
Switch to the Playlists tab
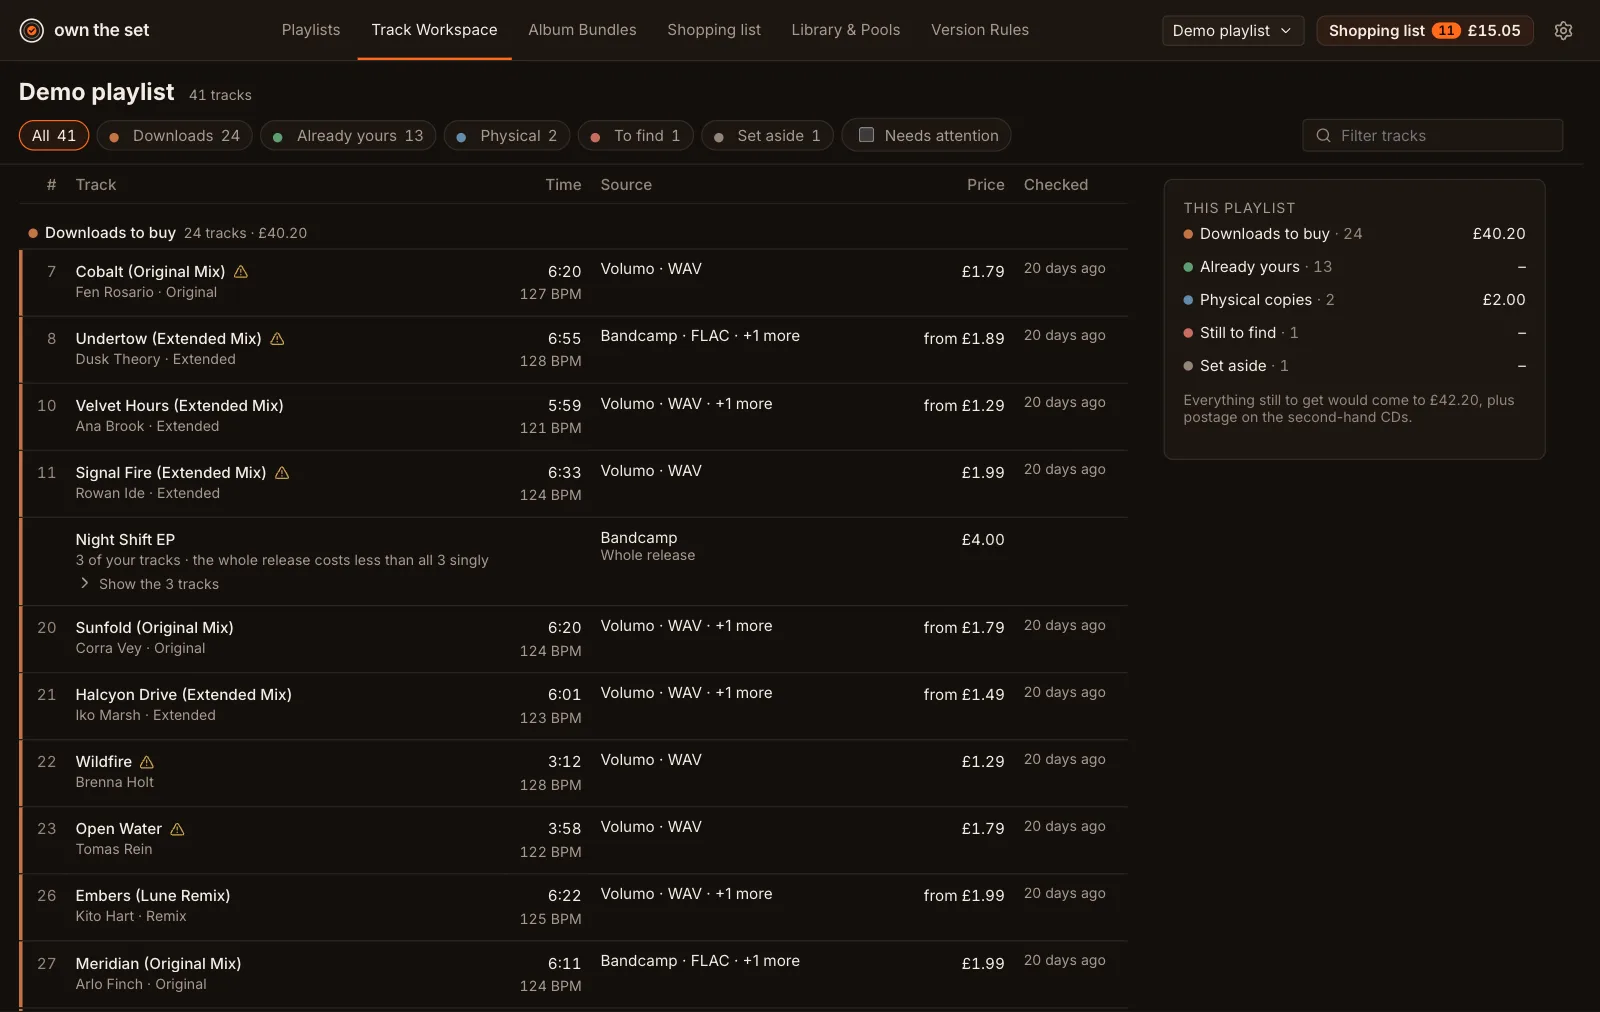coord(311,30)
